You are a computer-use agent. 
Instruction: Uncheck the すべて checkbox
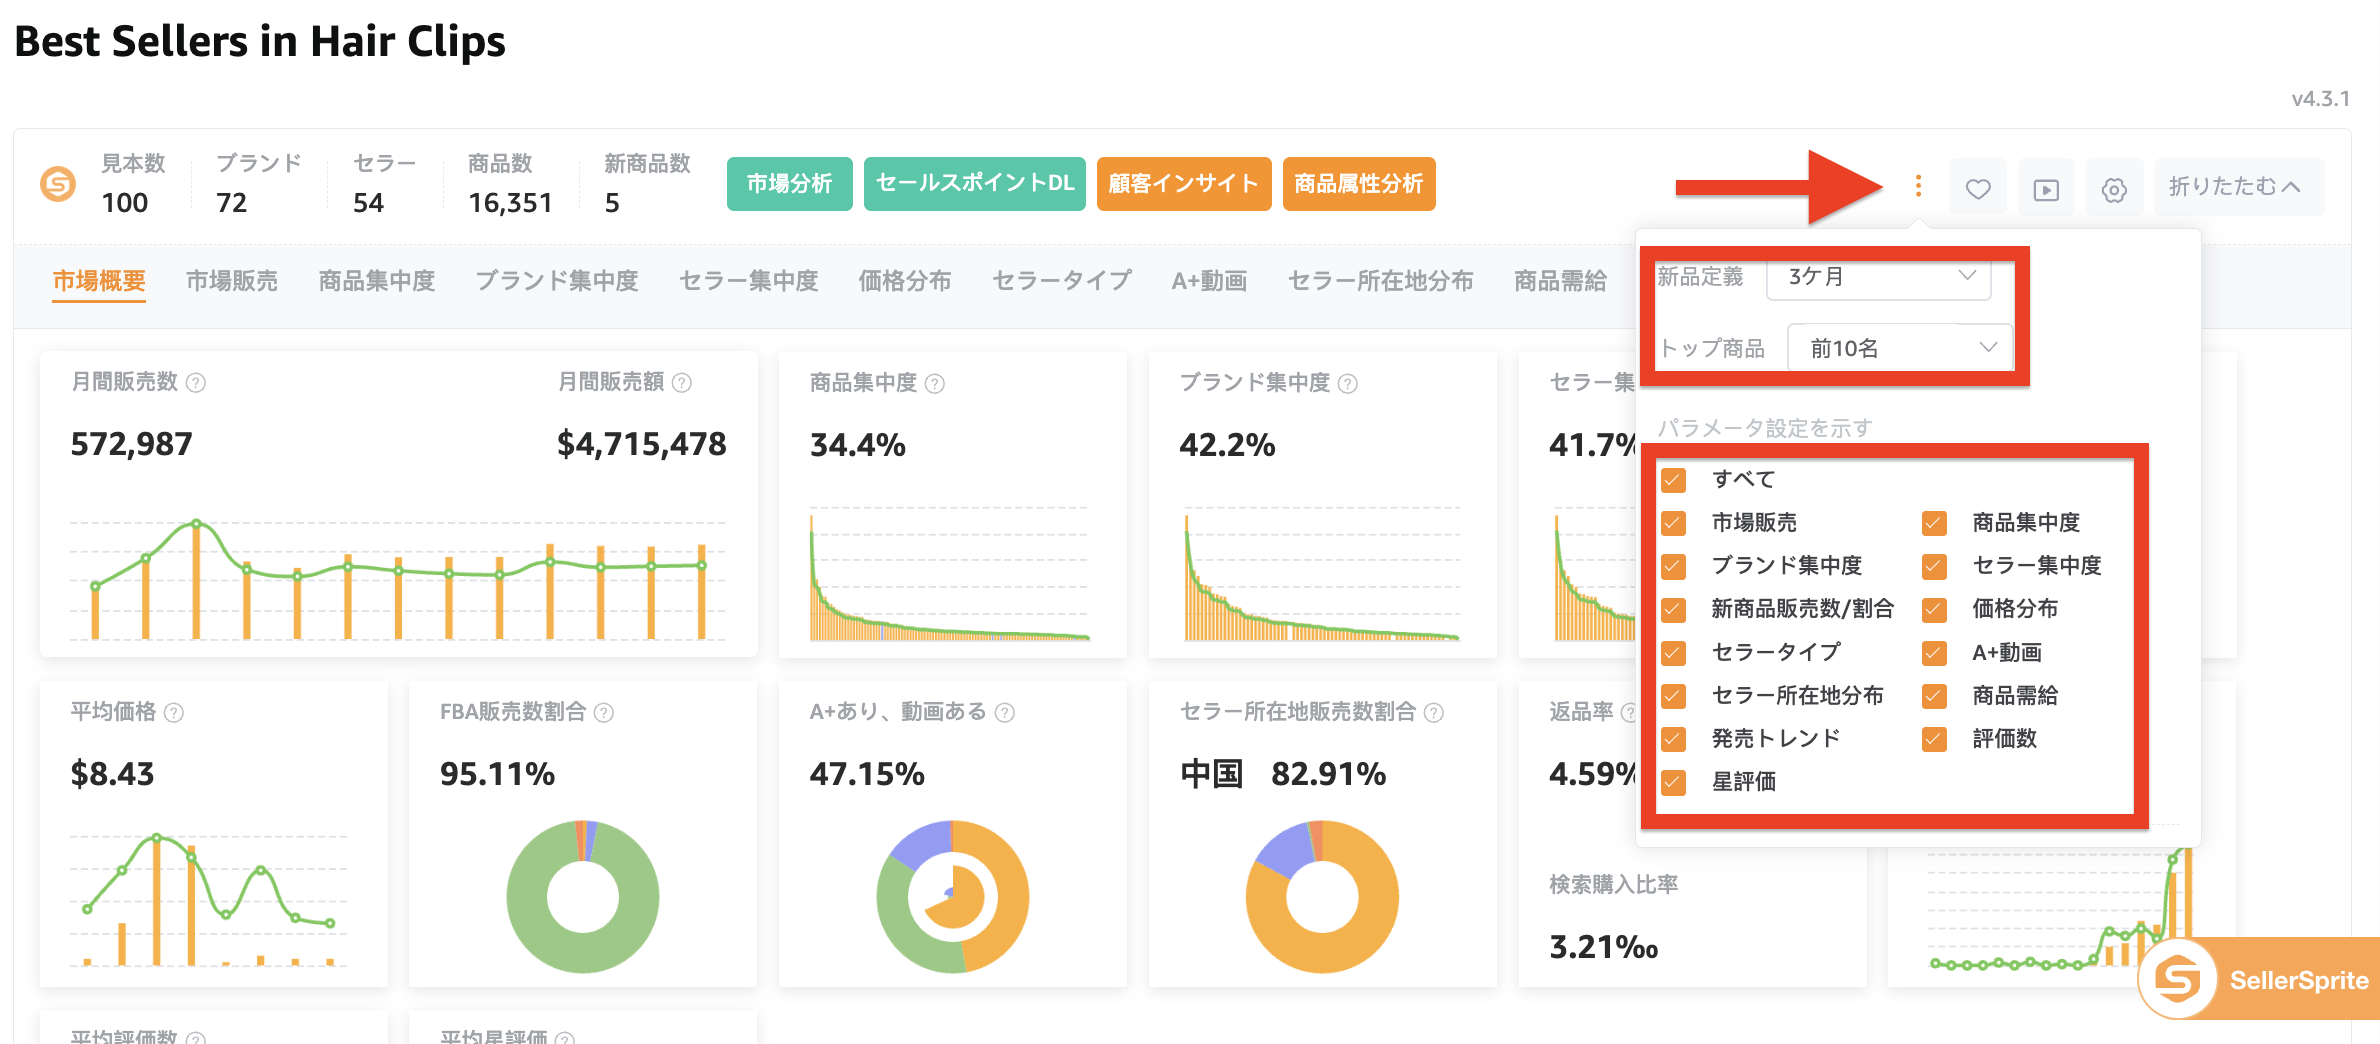tap(1674, 480)
